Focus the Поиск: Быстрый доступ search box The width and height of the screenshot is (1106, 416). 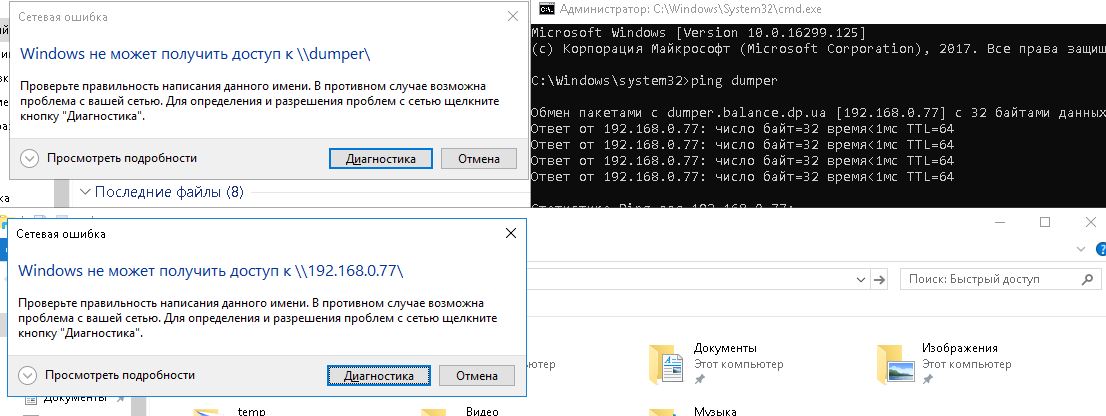click(1000, 279)
